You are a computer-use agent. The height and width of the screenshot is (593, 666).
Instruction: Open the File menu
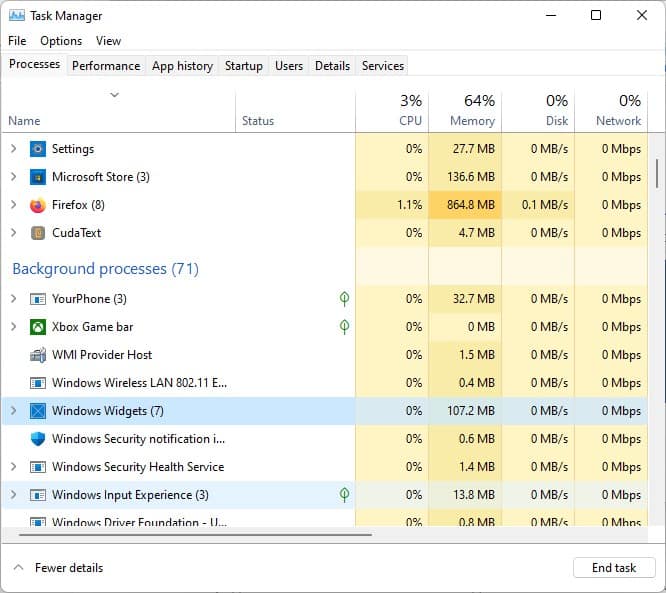coord(17,41)
